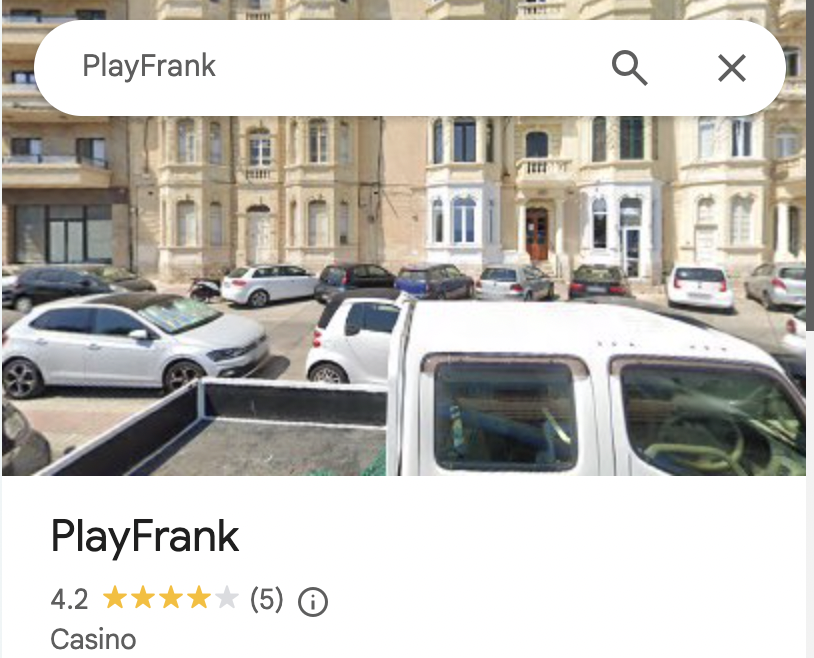The image size is (814, 658).
Task: Open the street view photo of the building
Action: point(404,238)
